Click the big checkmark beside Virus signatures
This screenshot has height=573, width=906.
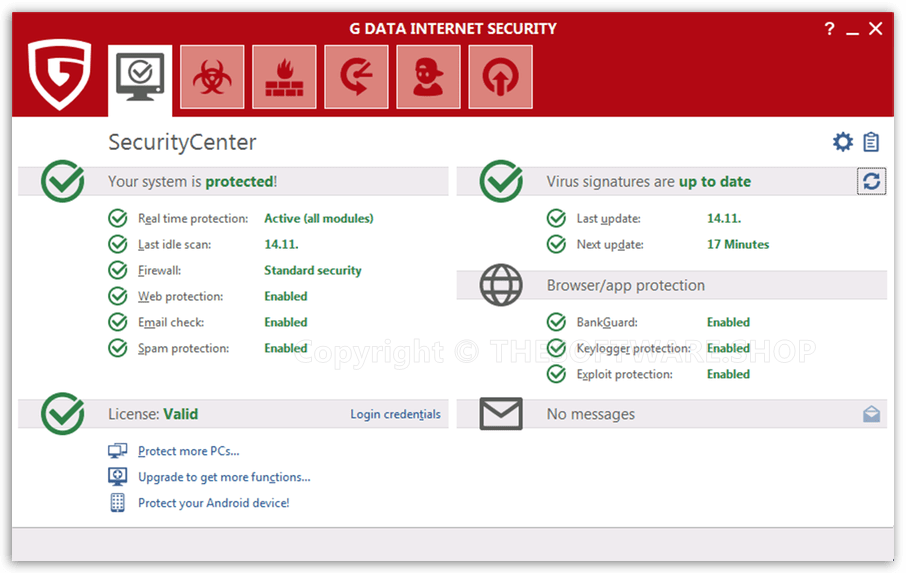pos(501,181)
